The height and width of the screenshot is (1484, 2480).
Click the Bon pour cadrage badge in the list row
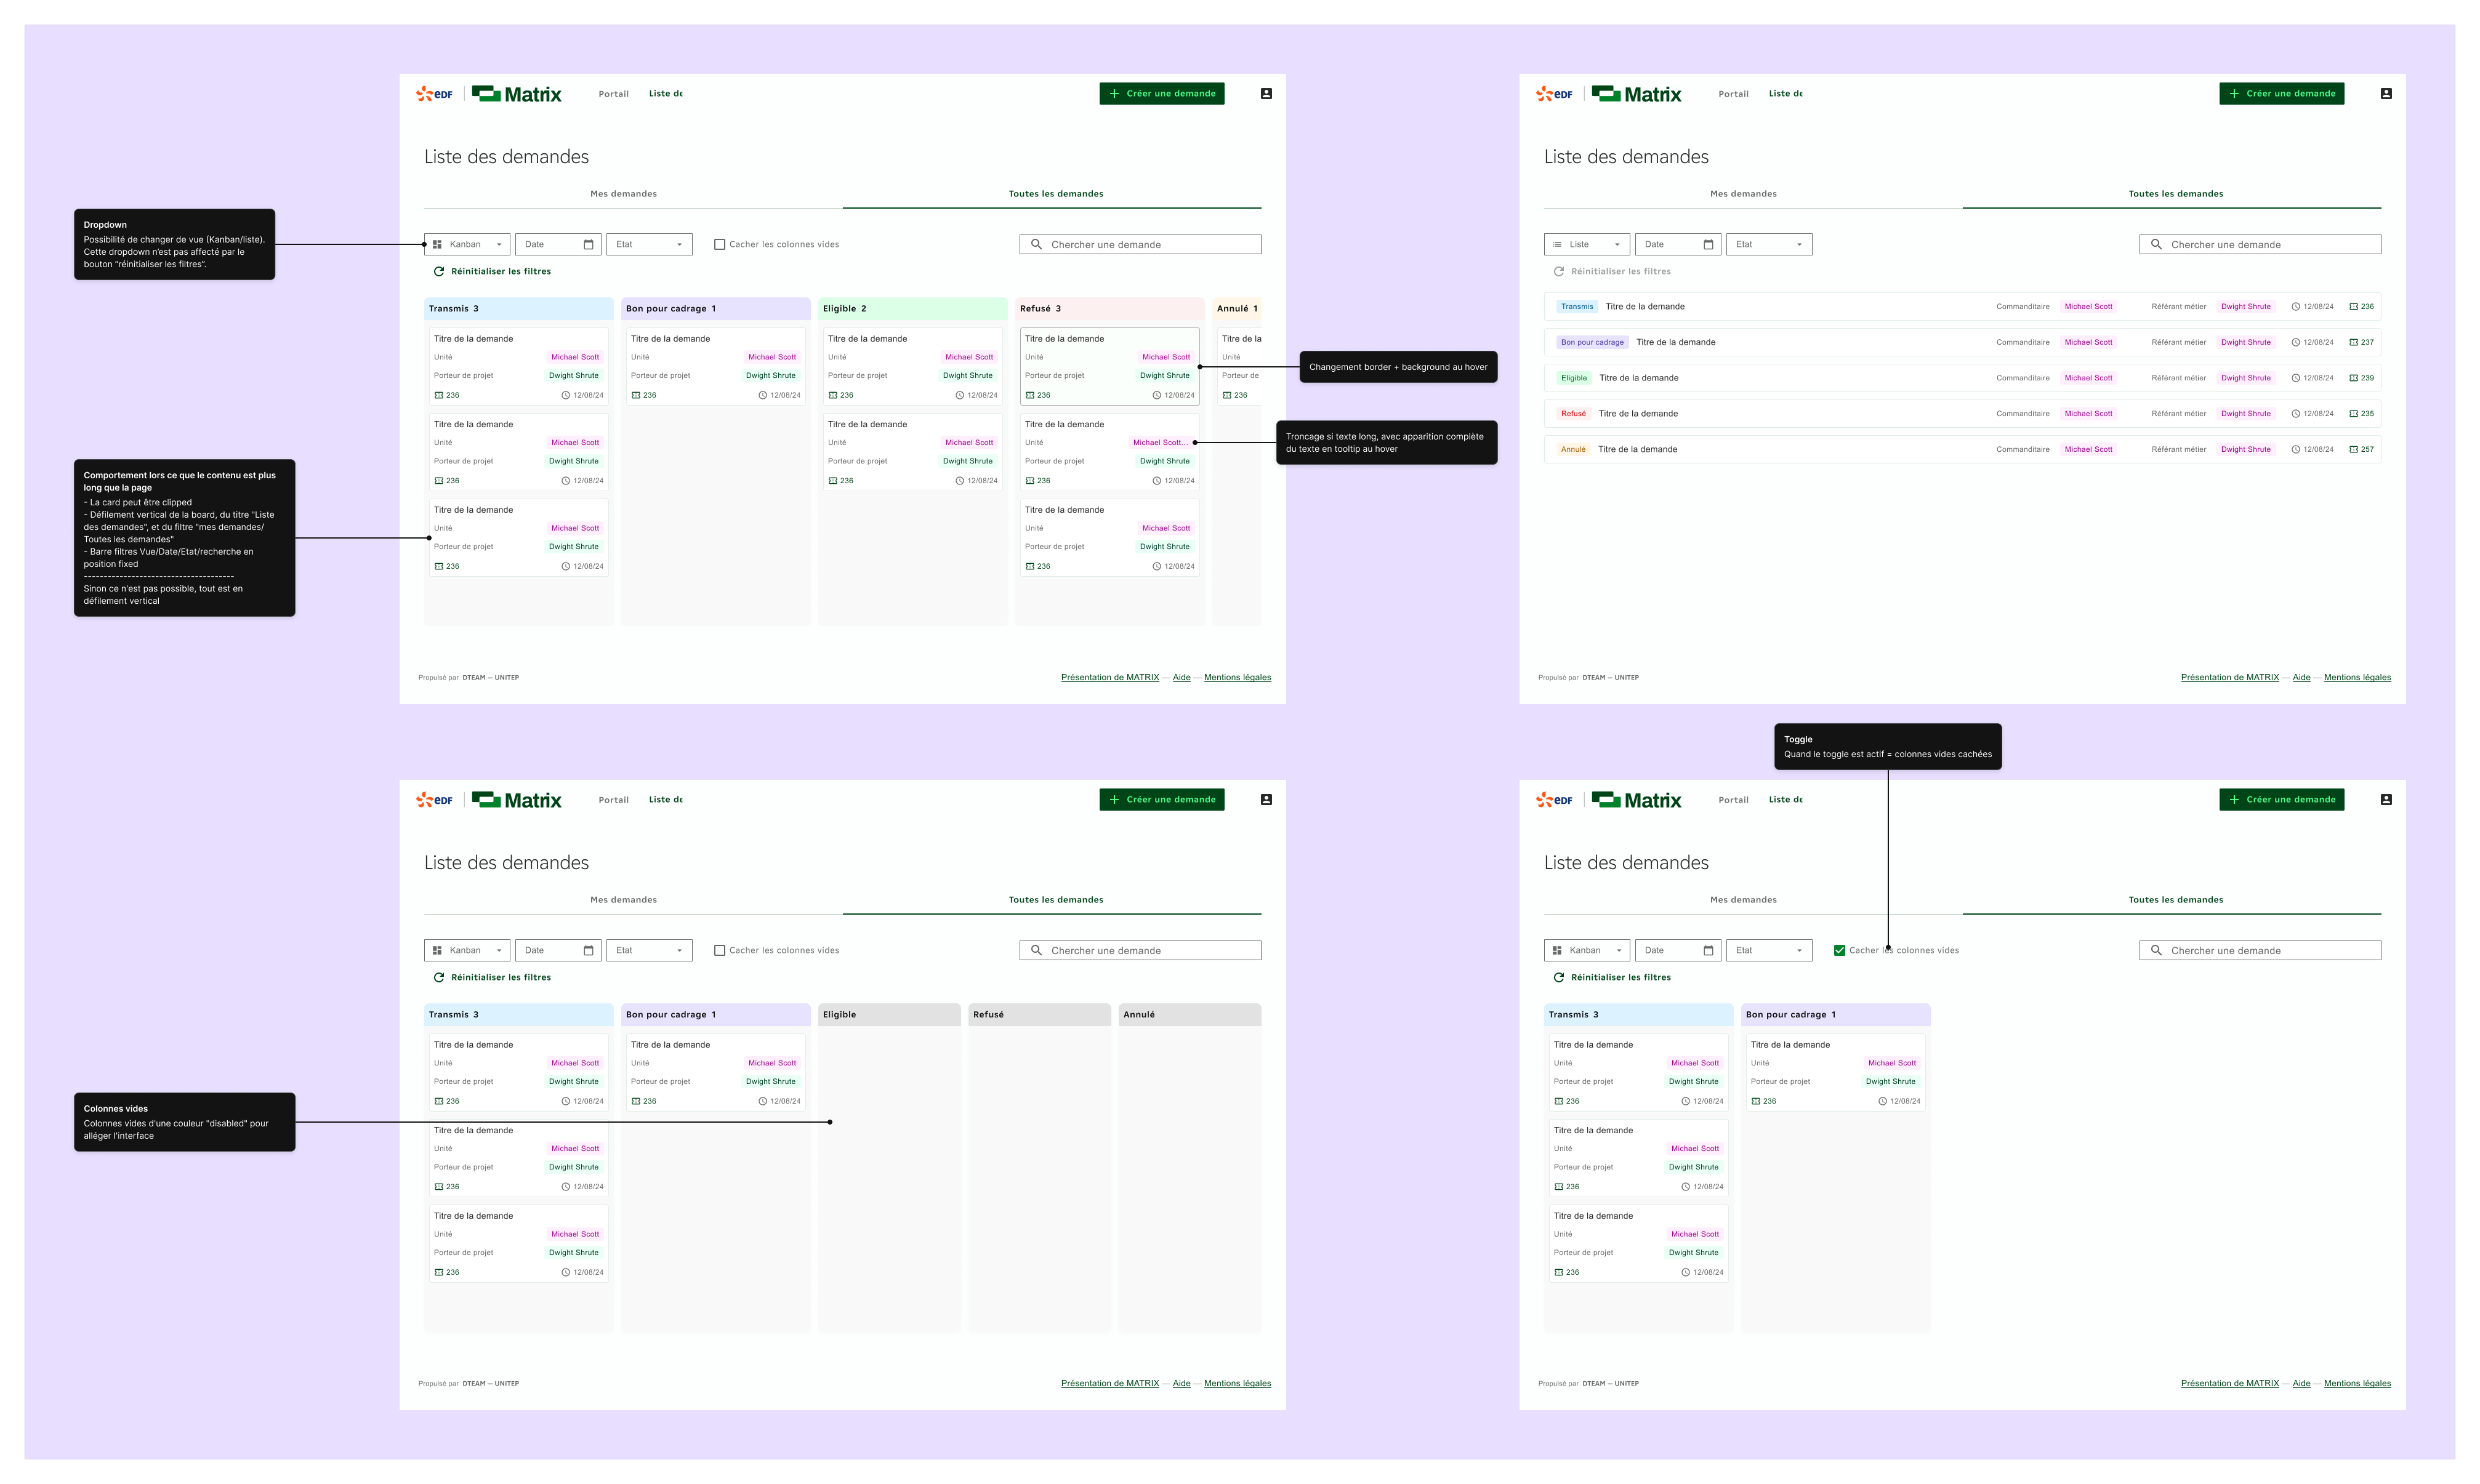(x=1592, y=342)
